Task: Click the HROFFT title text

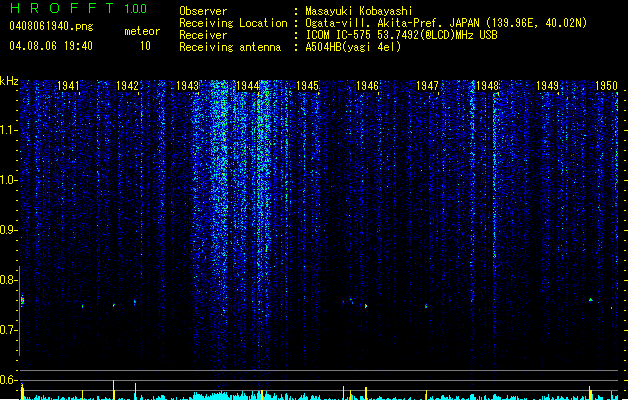Action: coord(62,8)
